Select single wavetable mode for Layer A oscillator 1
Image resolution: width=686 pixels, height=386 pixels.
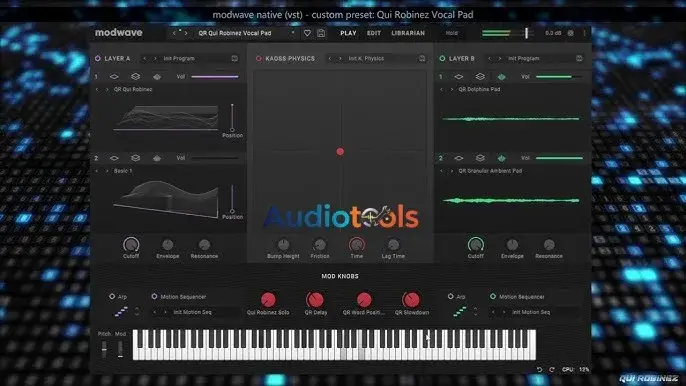click(114, 77)
